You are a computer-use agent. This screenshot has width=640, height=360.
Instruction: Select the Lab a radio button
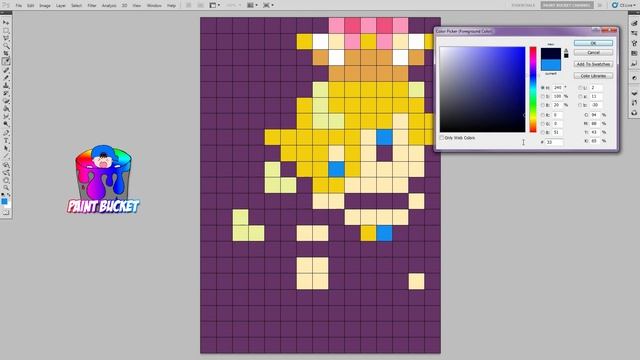click(580, 96)
